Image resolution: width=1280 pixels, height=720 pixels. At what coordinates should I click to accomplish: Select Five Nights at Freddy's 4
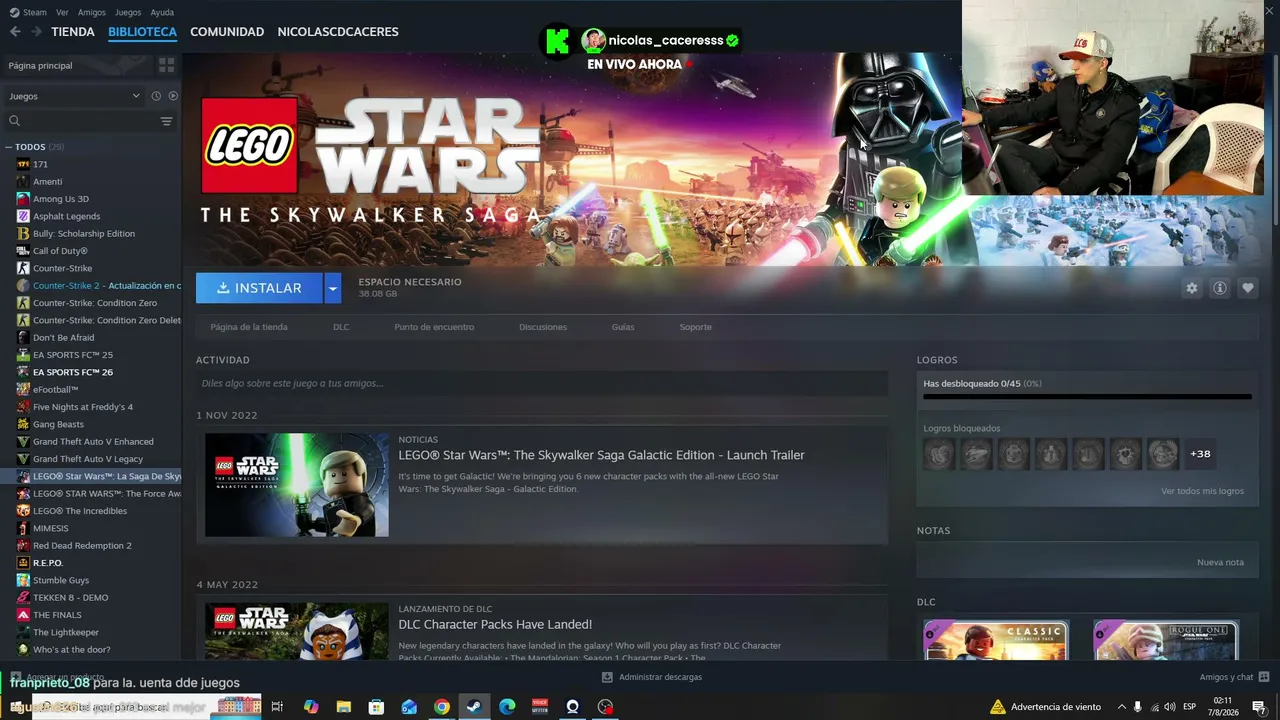click(x=83, y=407)
